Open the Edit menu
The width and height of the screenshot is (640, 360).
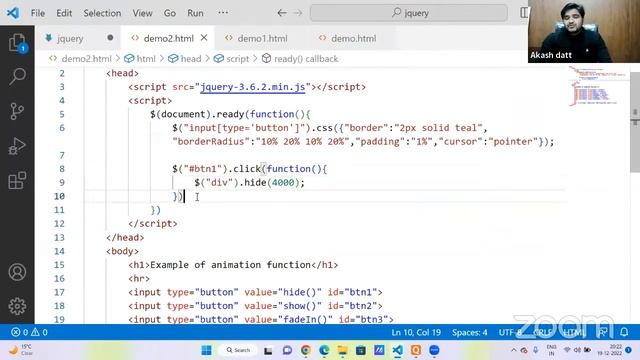click(64, 13)
